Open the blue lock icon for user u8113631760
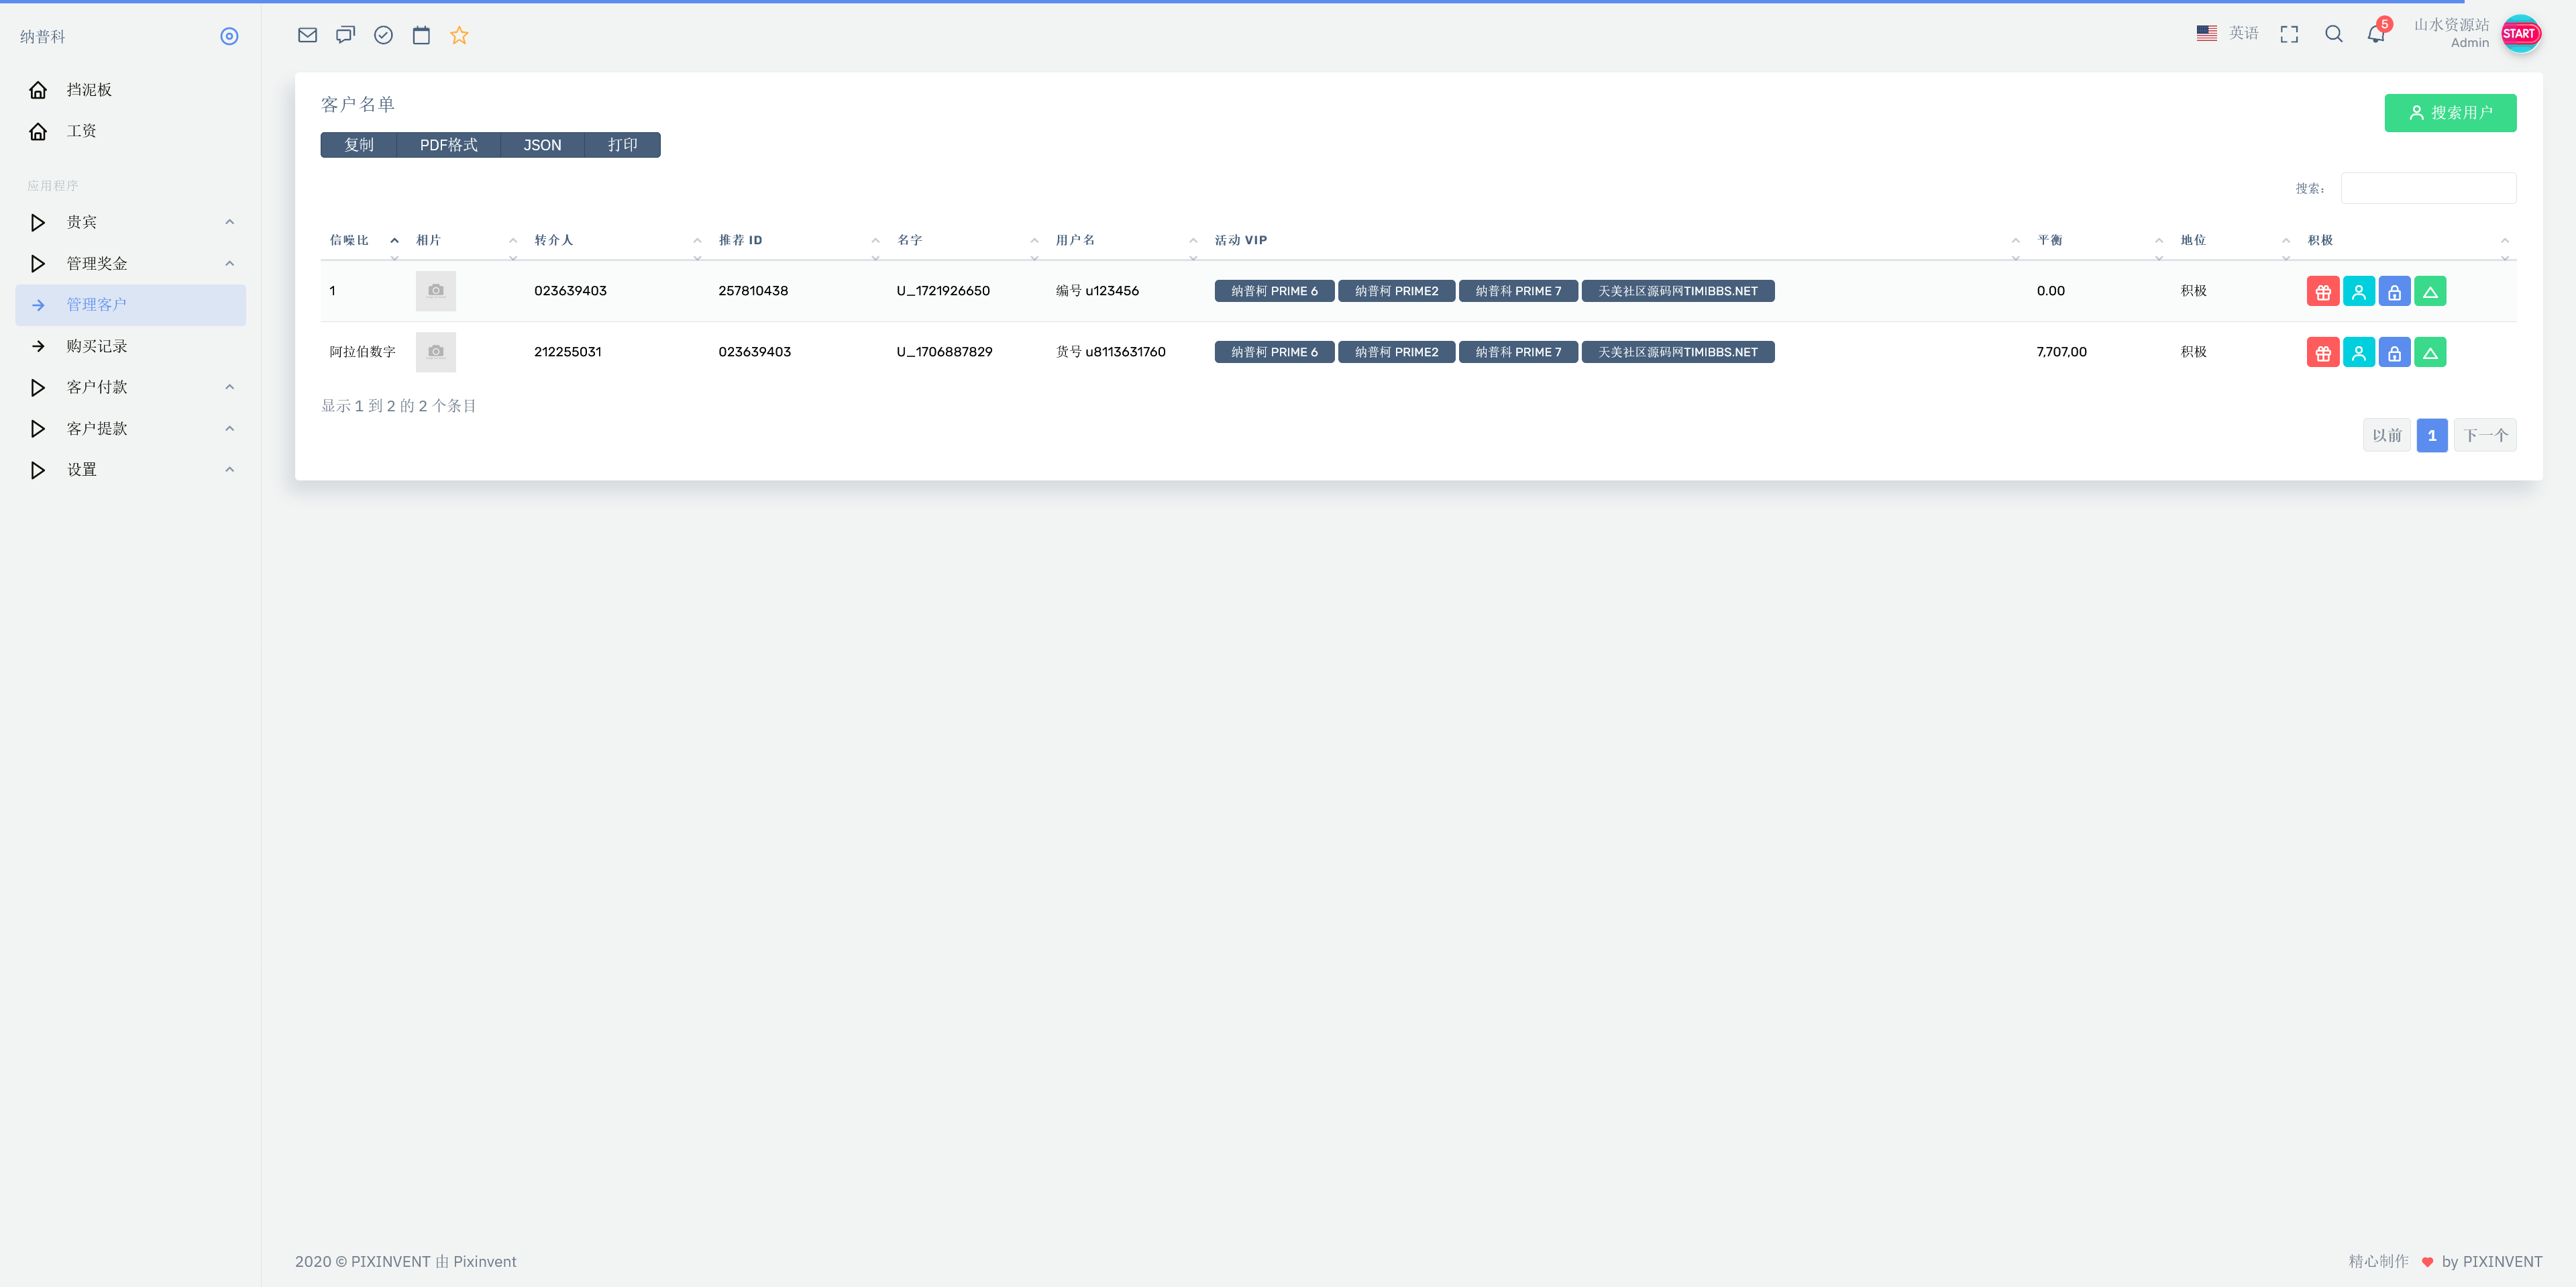 click(2394, 351)
